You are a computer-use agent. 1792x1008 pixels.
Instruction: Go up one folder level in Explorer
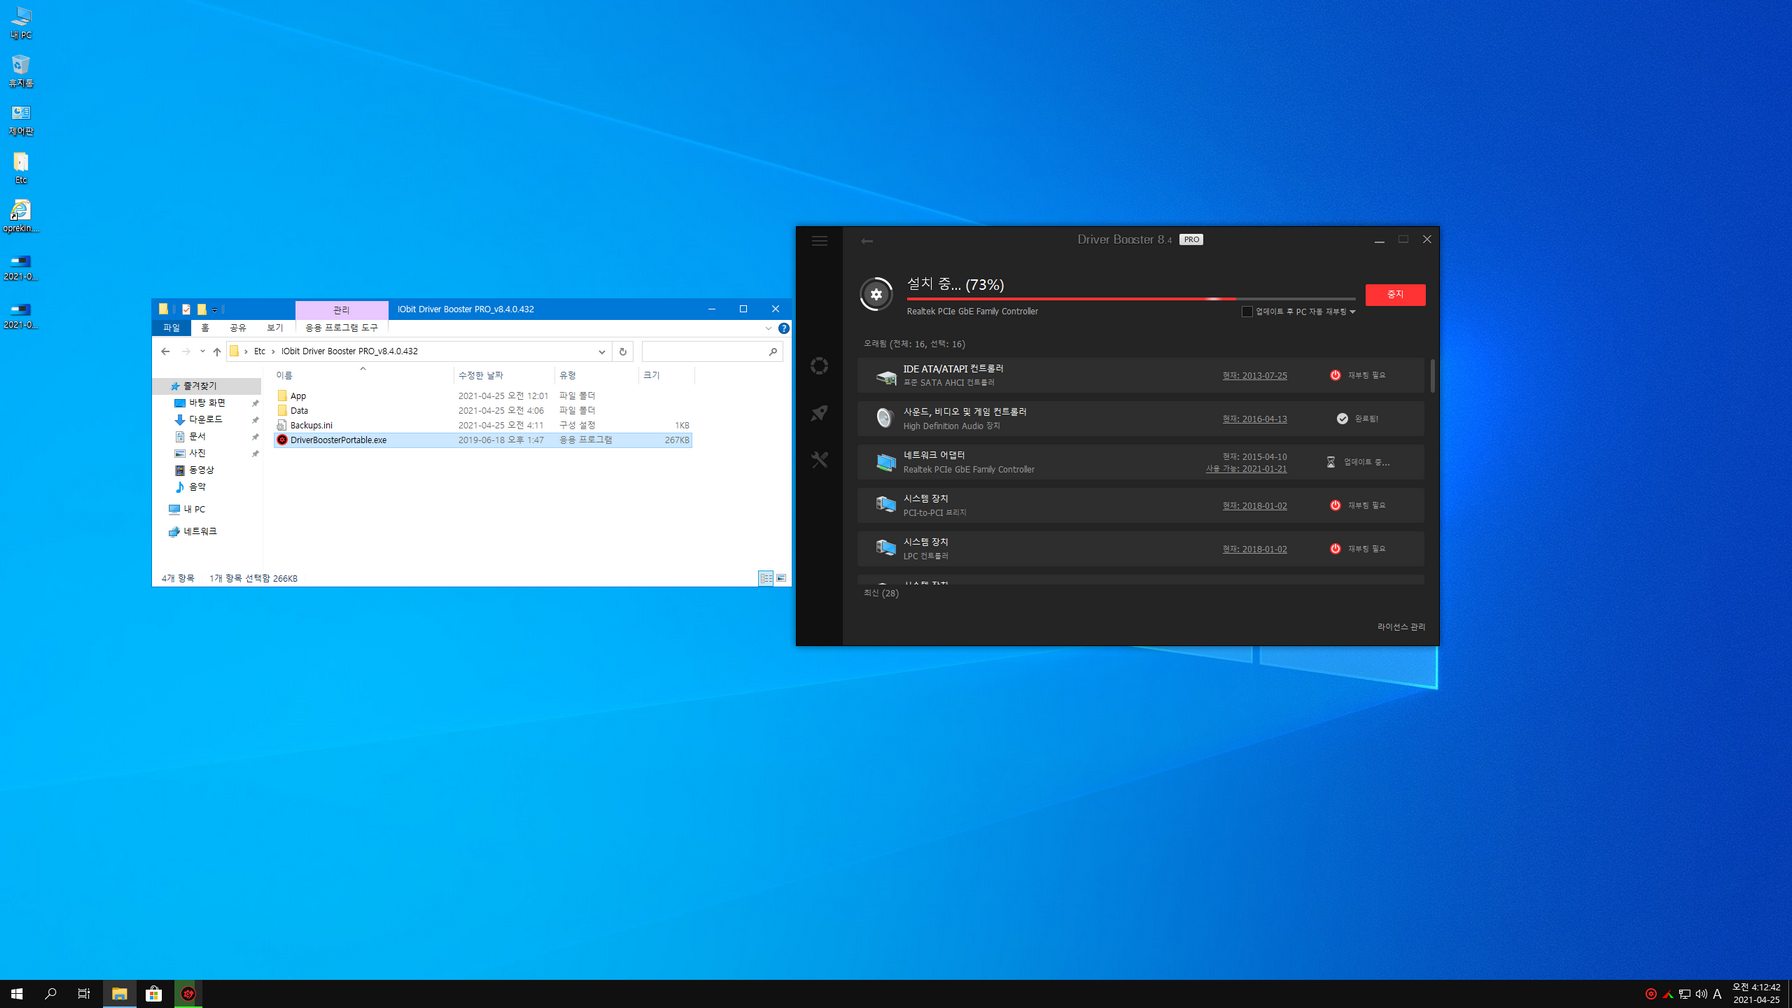coord(217,352)
